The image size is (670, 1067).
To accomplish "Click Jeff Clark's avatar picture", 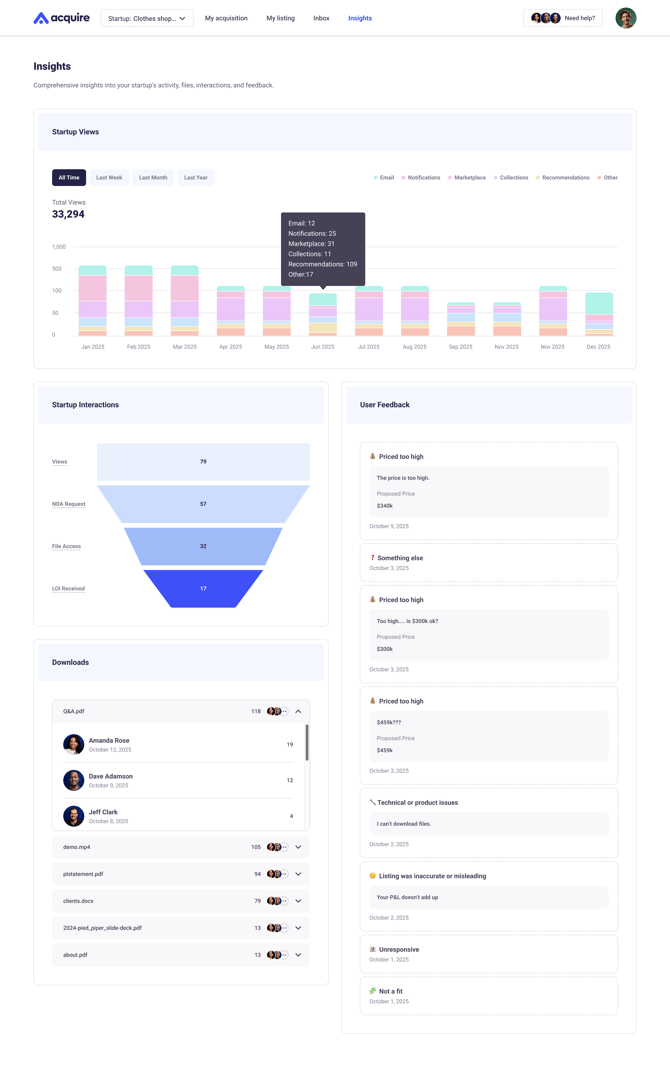I will [x=74, y=815].
